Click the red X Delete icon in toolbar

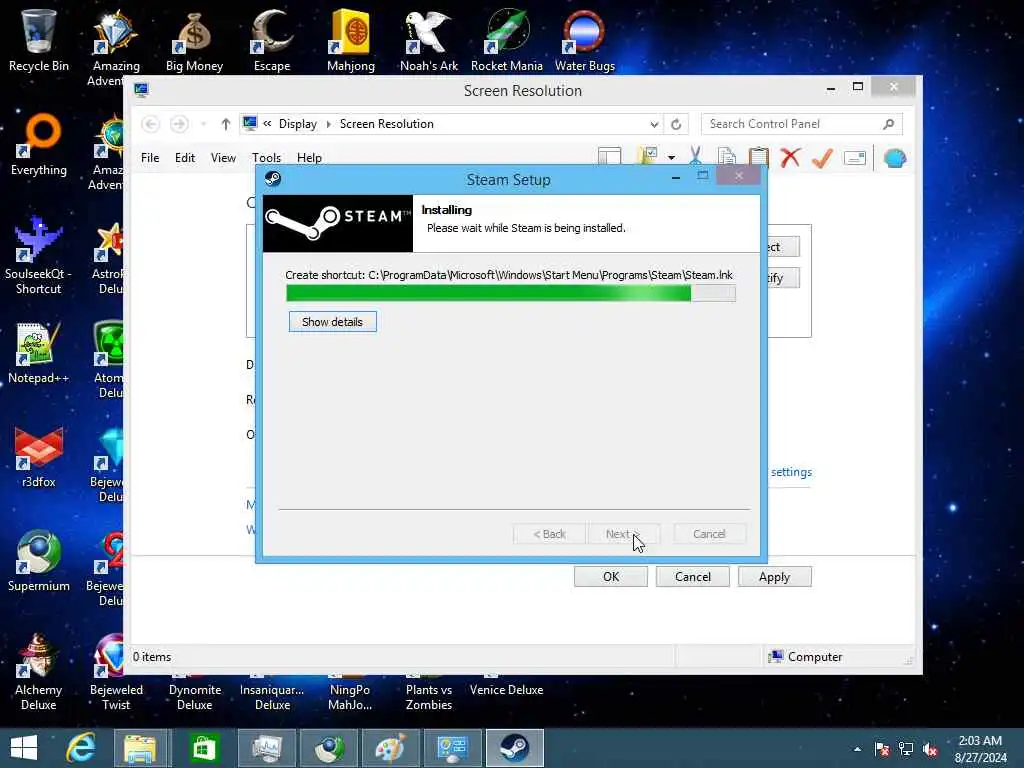(x=790, y=157)
